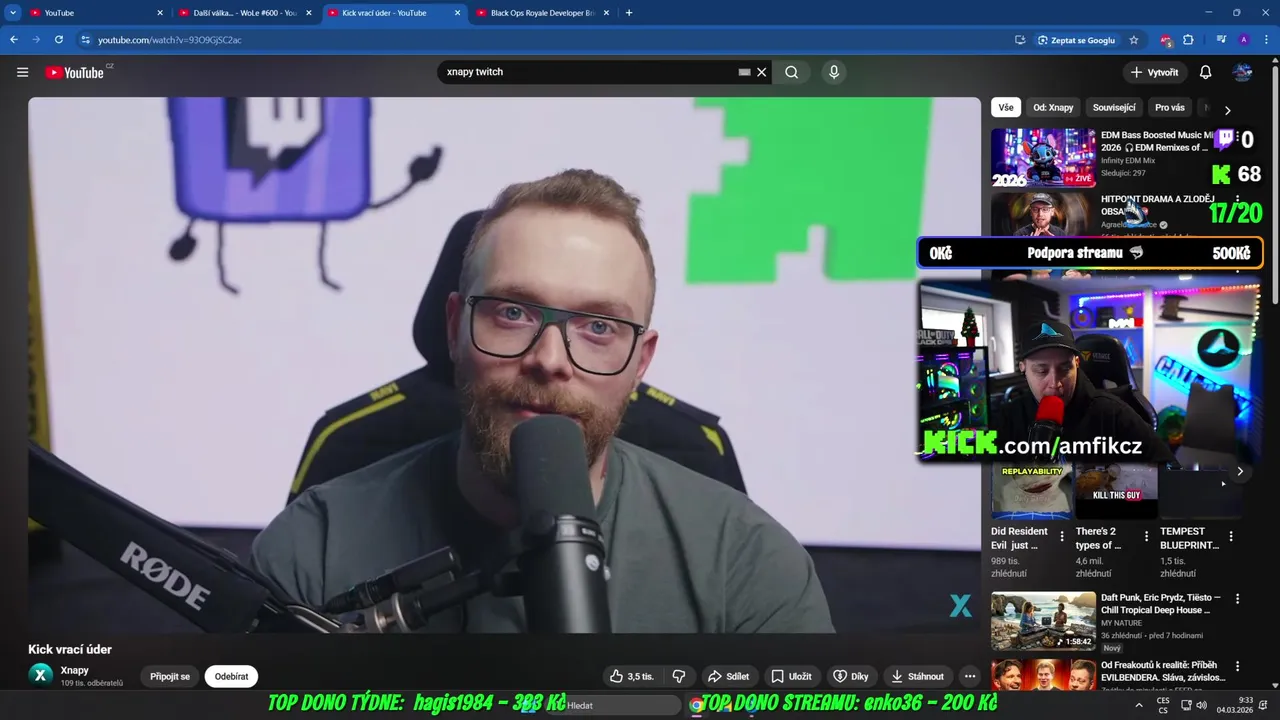
Task: Open the 'Od Freakoutů k realitě' video title
Action: [1162, 671]
